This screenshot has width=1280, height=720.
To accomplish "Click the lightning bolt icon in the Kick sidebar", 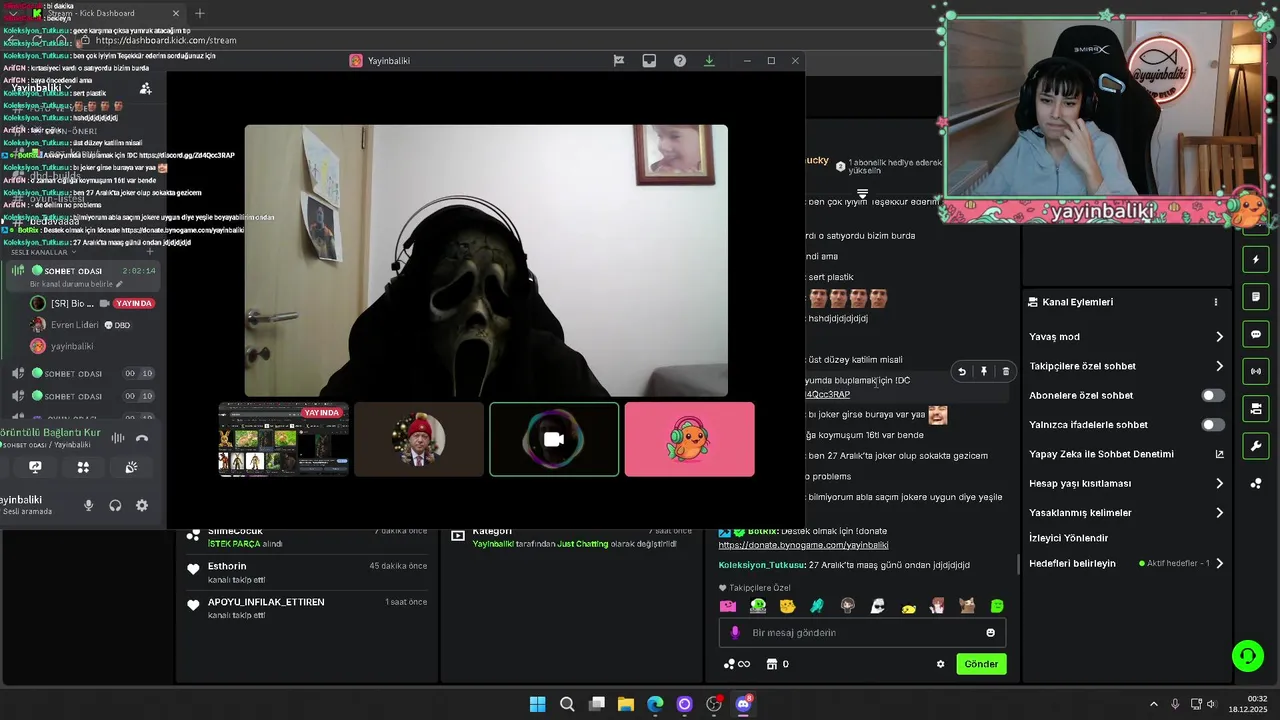I will (1256, 260).
